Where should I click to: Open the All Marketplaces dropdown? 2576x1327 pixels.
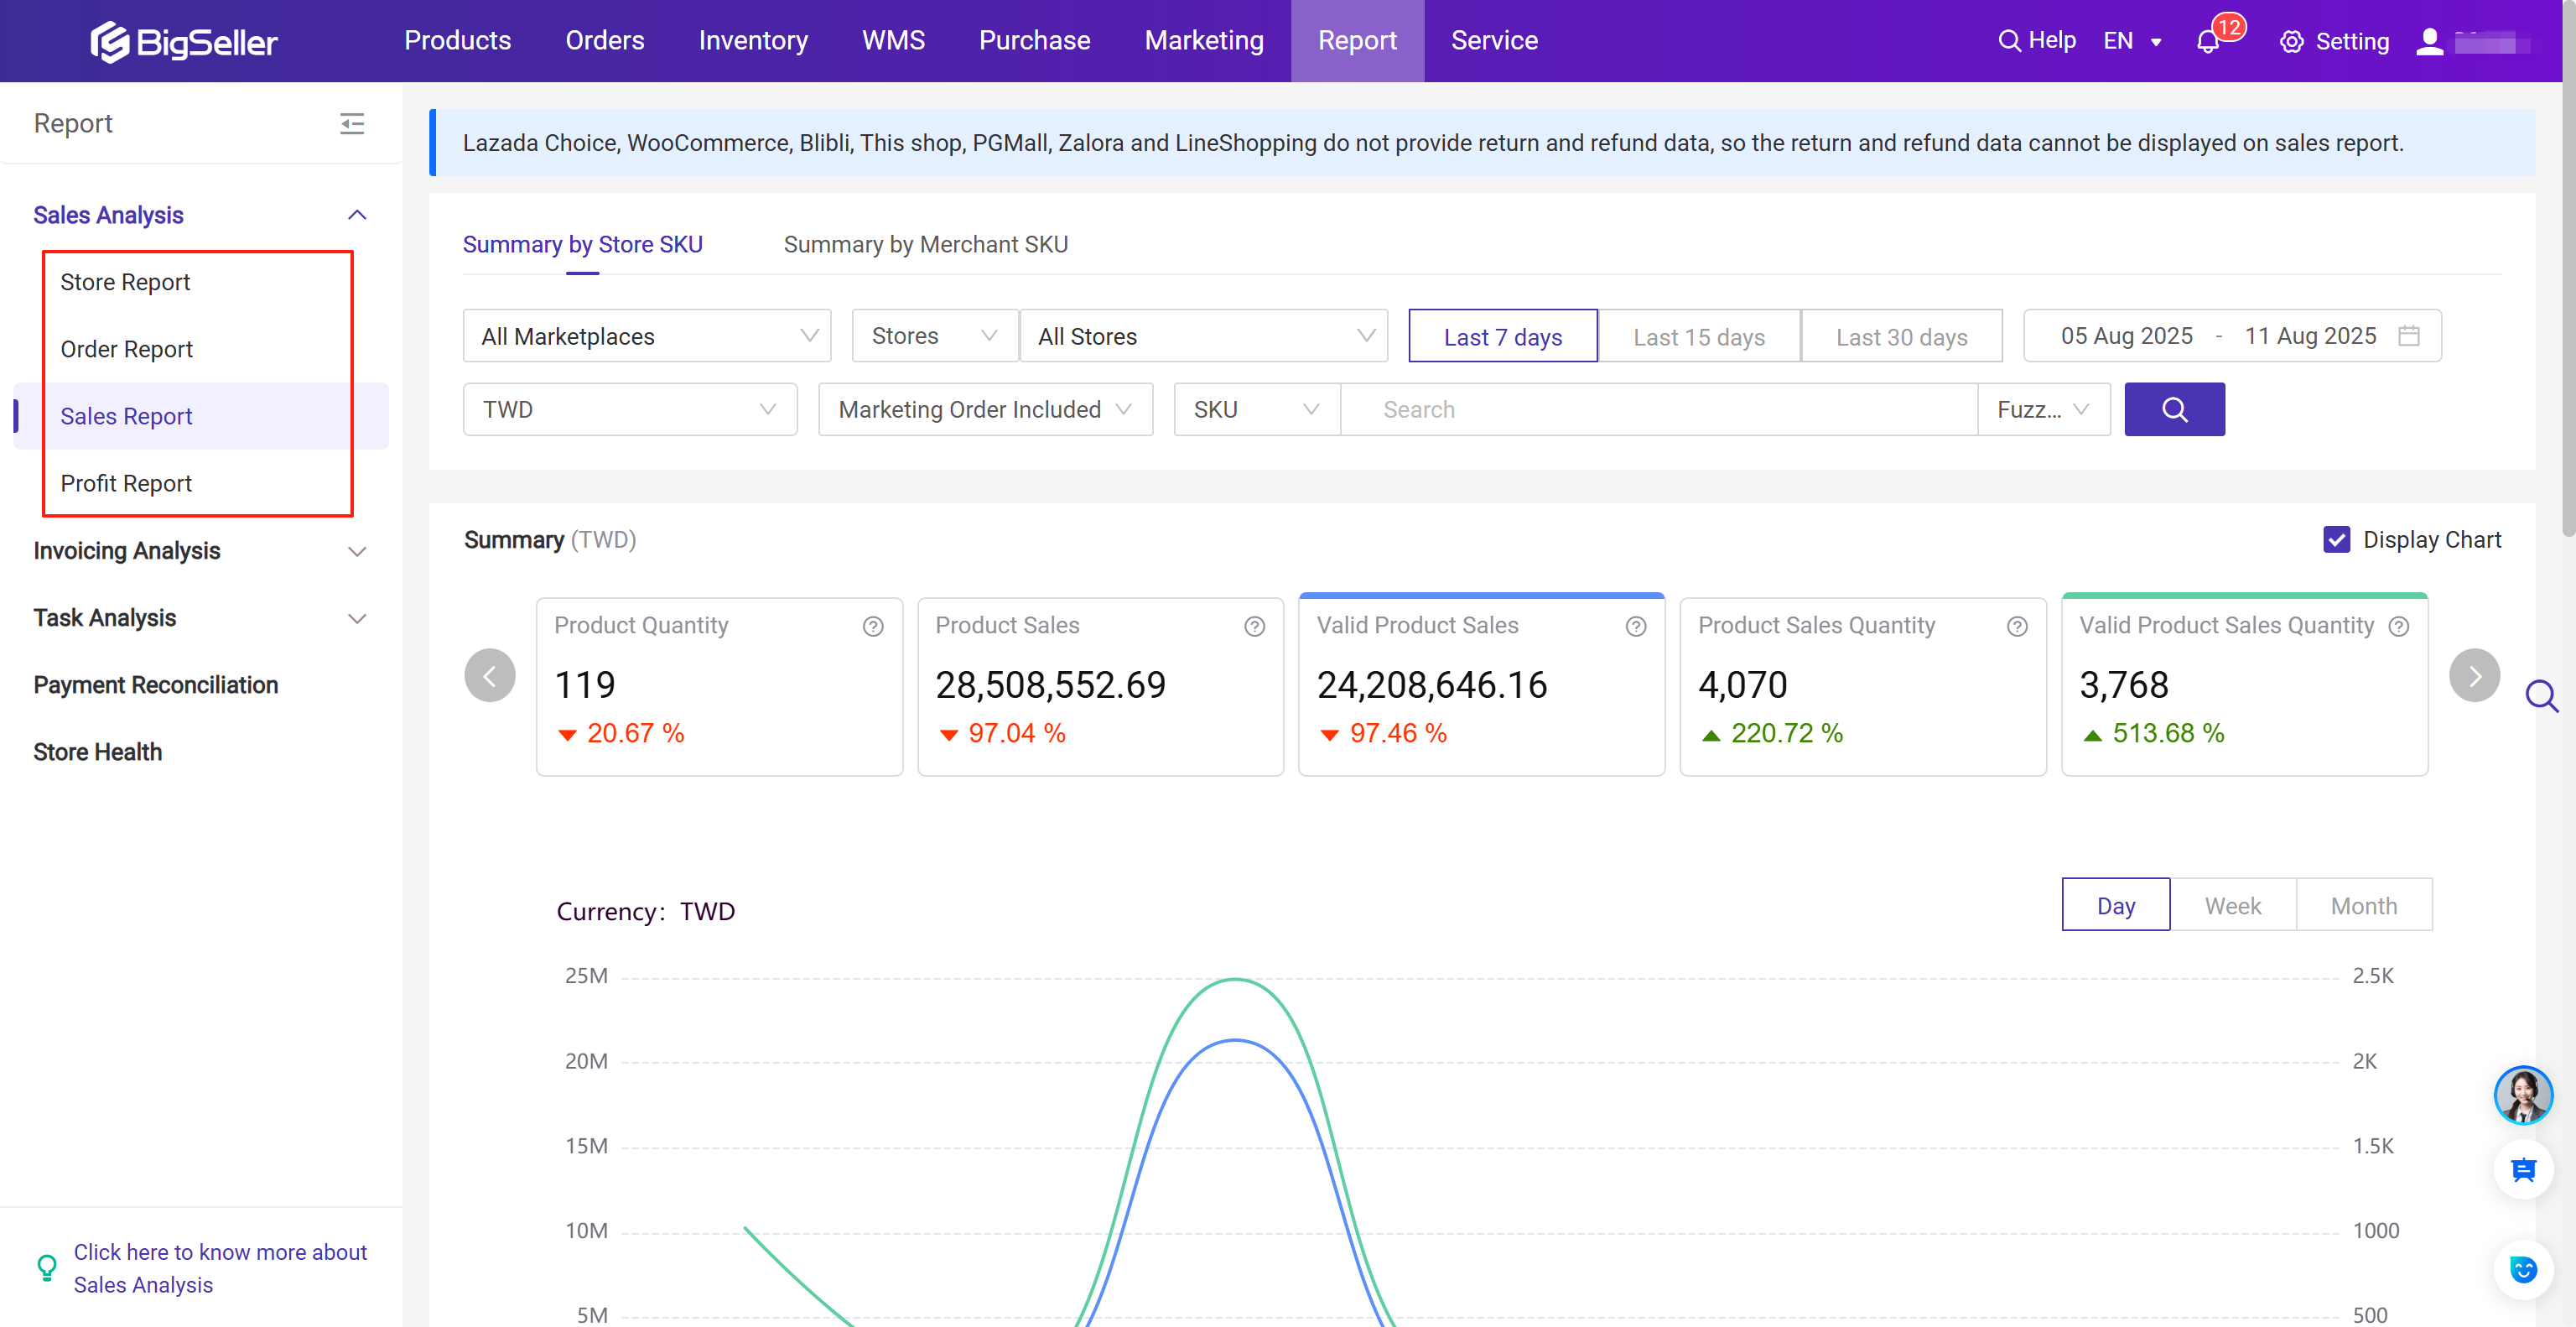pos(646,336)
